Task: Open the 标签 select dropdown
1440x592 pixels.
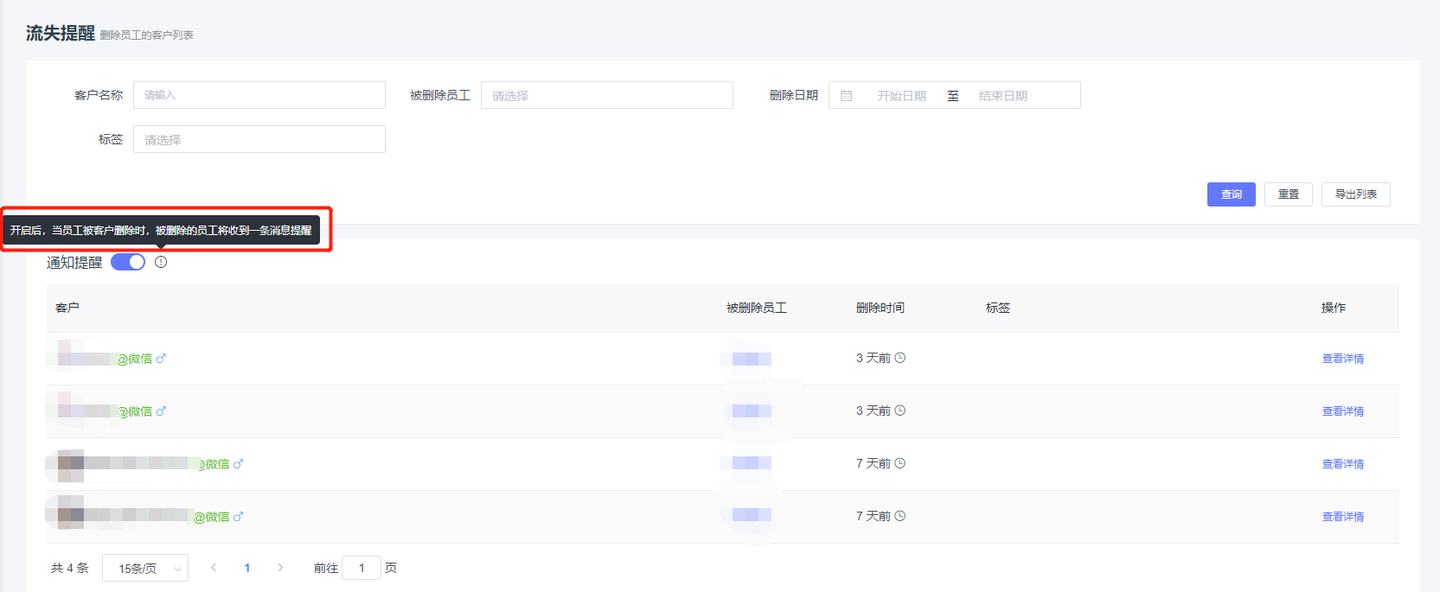Action: tap(259, 140)
